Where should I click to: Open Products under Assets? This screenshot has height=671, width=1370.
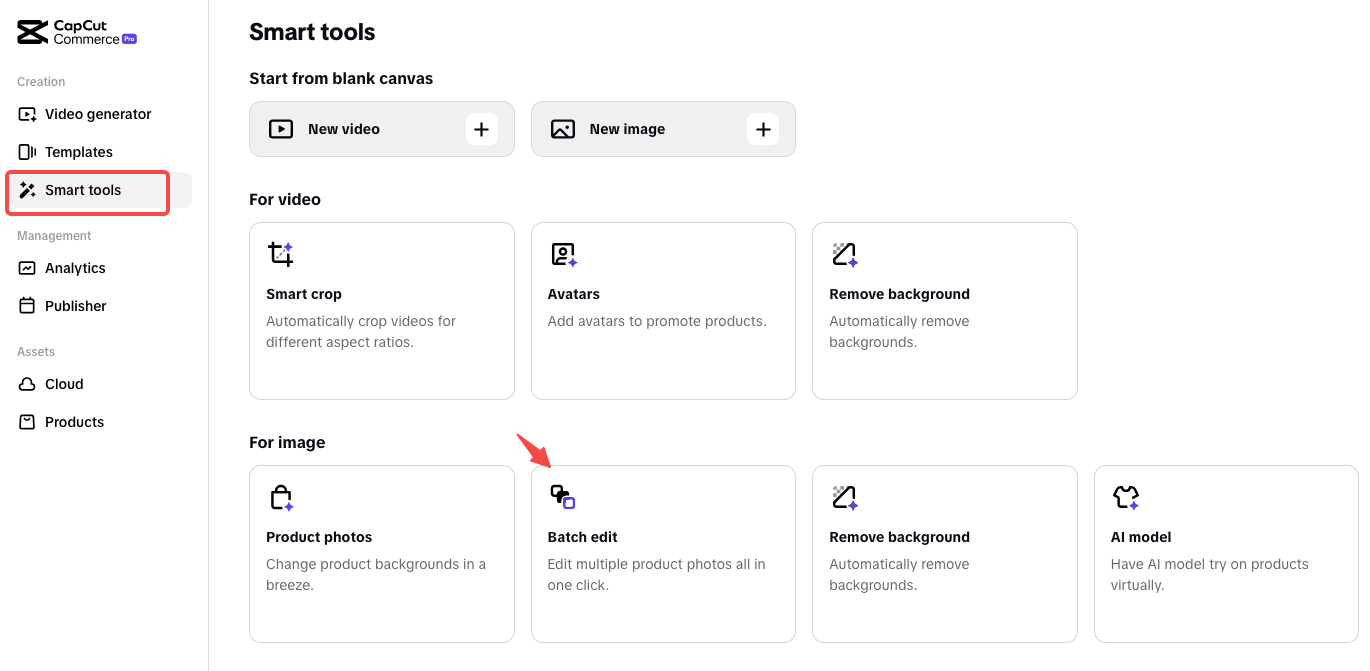tap(99, 422)
